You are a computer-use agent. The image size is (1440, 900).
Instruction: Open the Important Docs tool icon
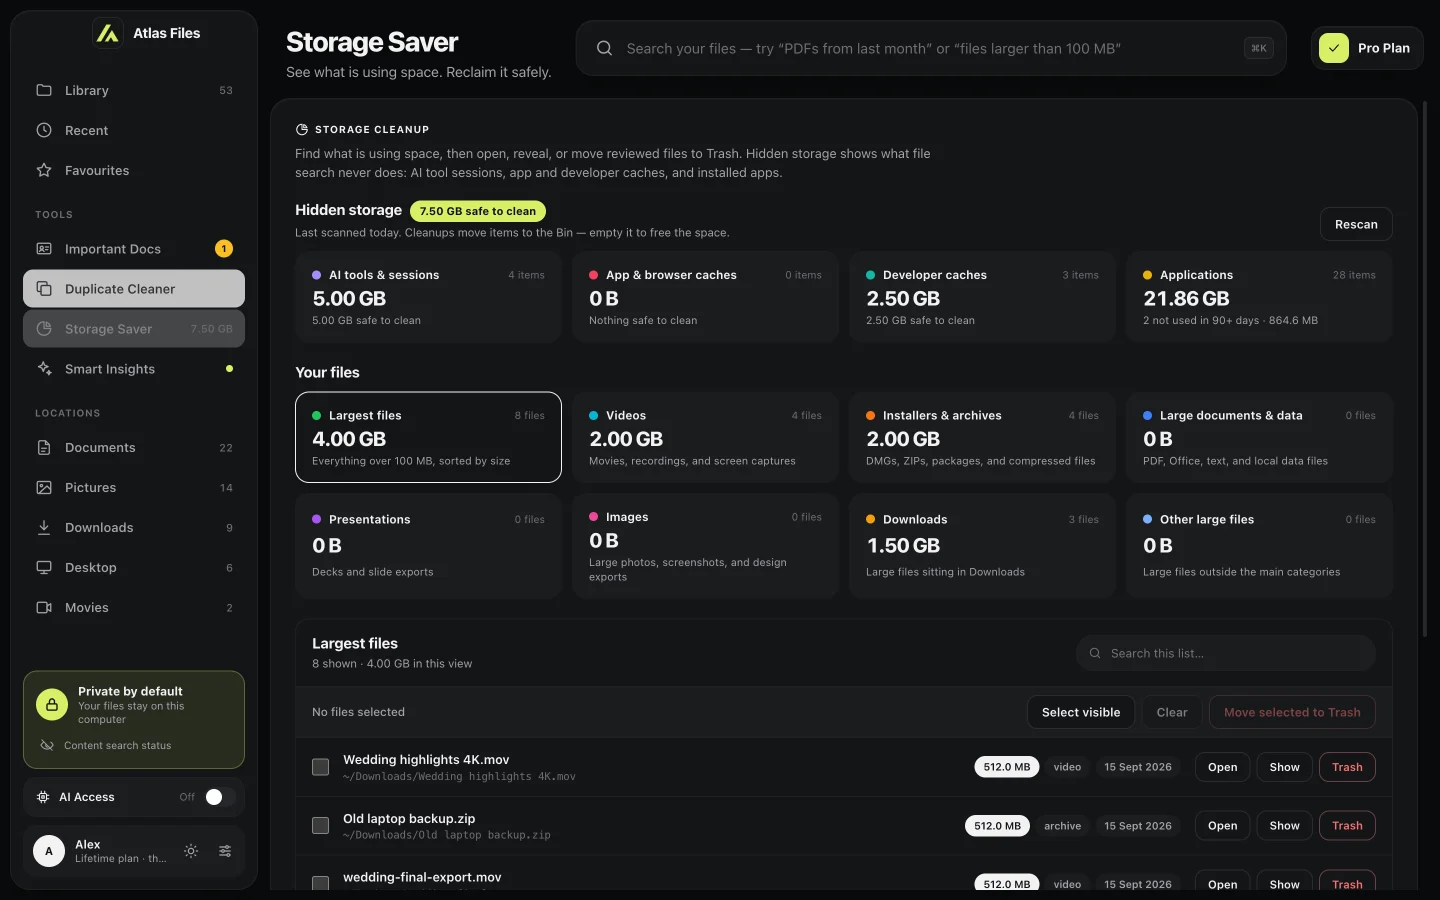click(x=44, y=249)
